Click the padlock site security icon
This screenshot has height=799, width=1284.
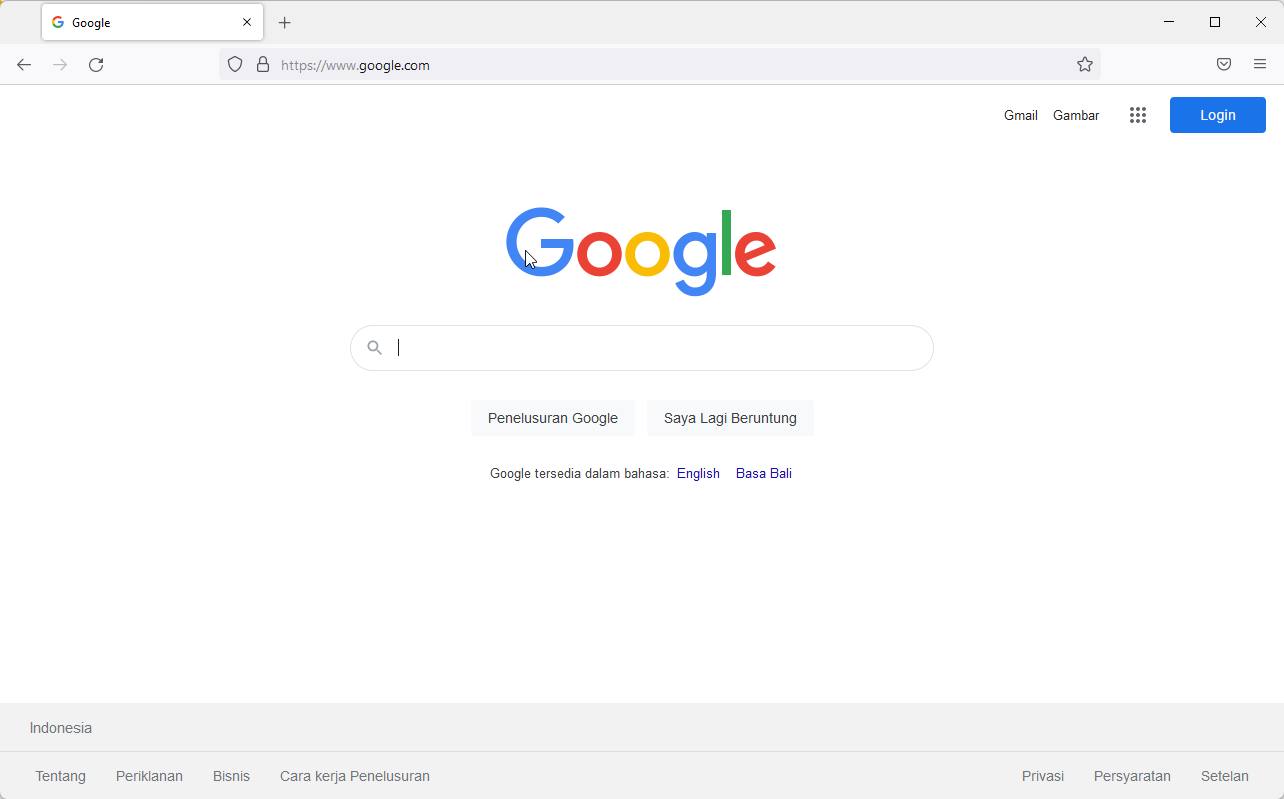(x=262, y=64)
